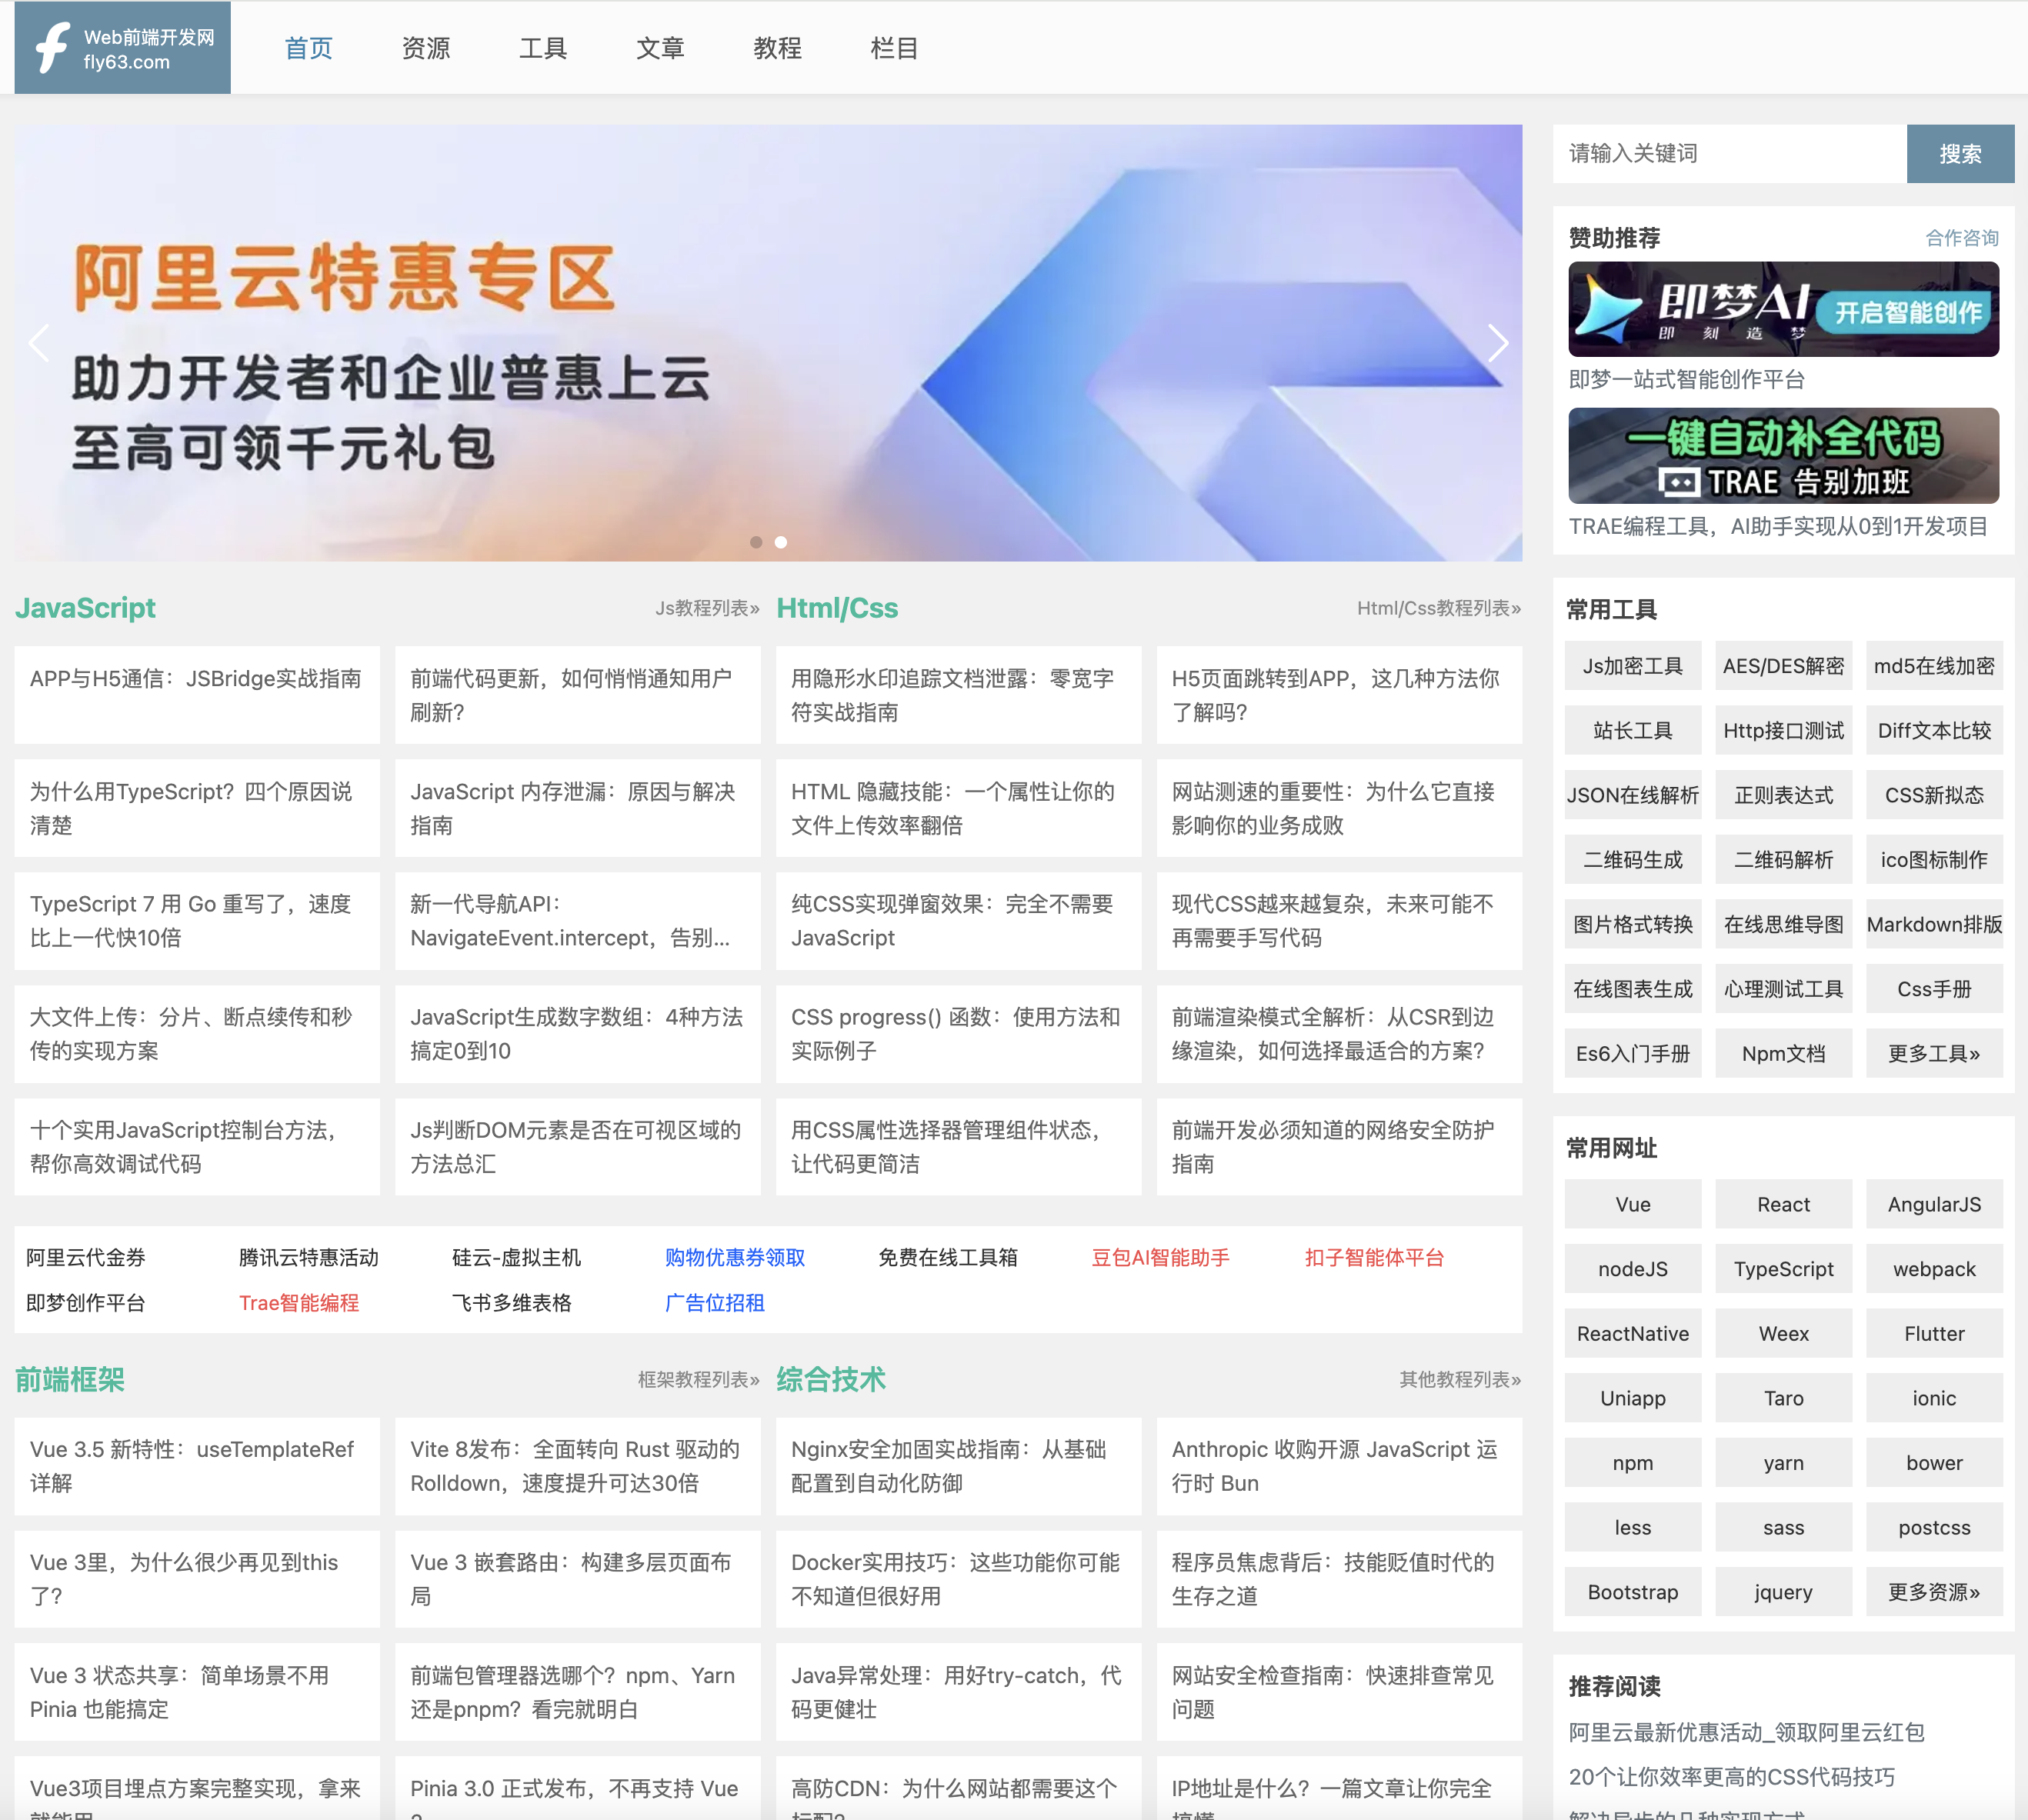The height and width of the screenshot is (1820, 2028).
Task: Click the carousel next arrow
Action: [x=1497, y=343]
